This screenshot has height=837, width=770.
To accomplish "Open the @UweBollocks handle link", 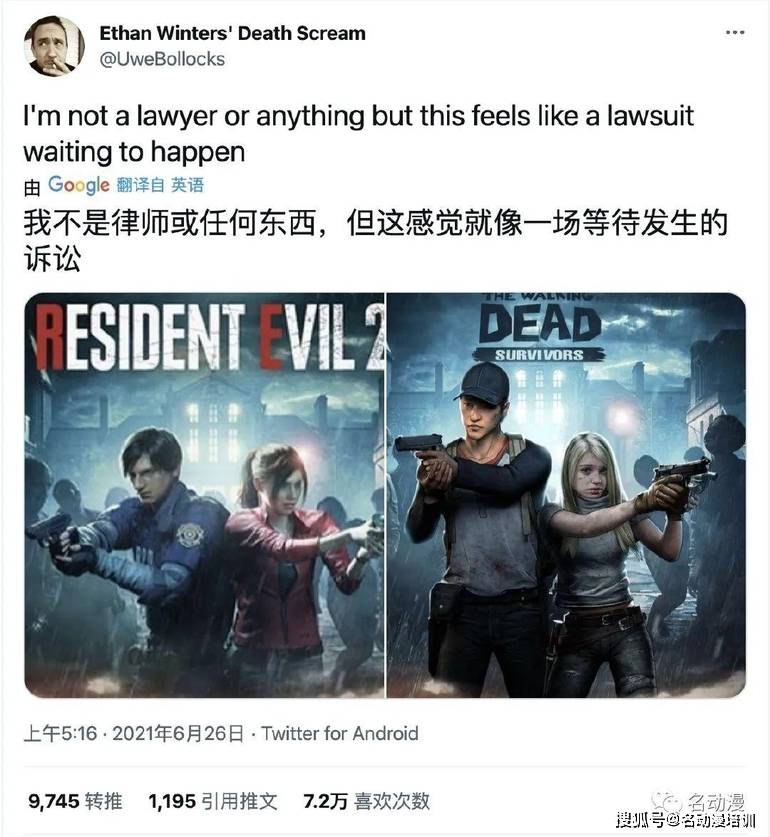I will (162, 59).
